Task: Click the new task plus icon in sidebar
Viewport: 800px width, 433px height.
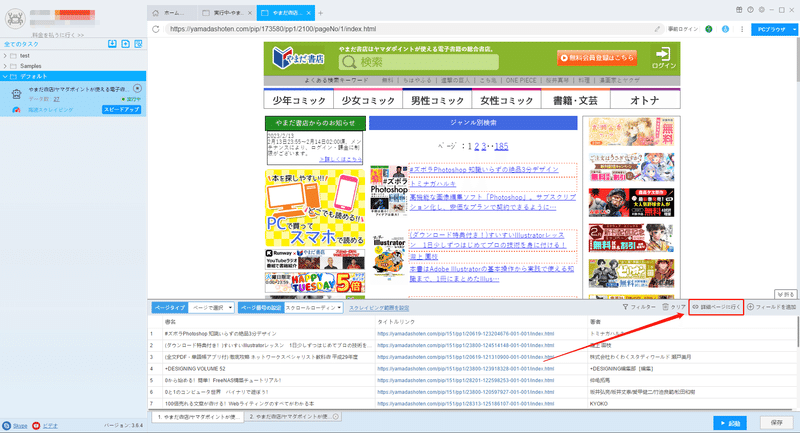Action: click(x=126, y=44)
